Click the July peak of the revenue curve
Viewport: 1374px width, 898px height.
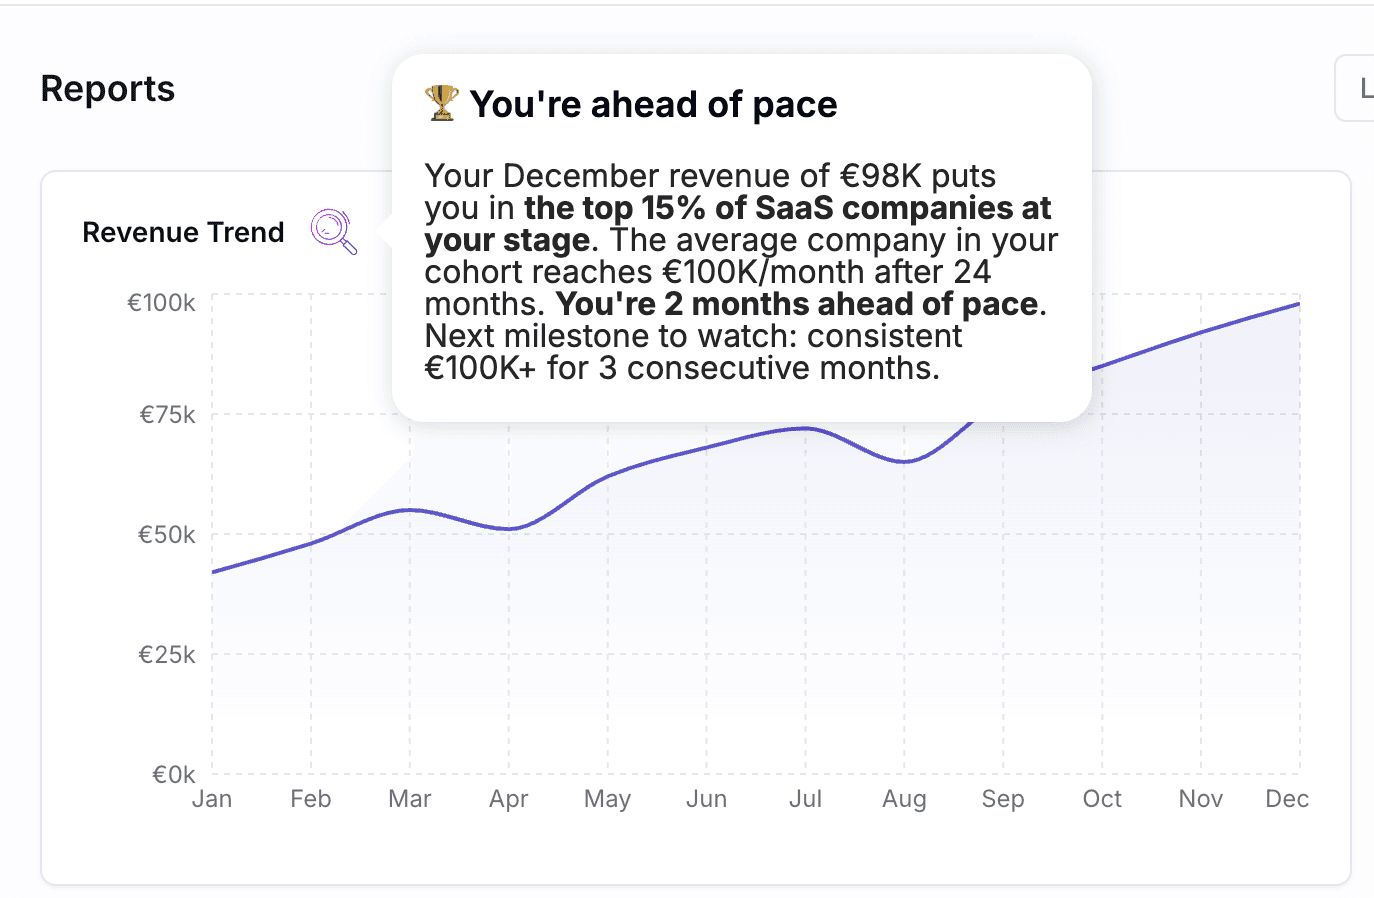click(x=805, y=428)
